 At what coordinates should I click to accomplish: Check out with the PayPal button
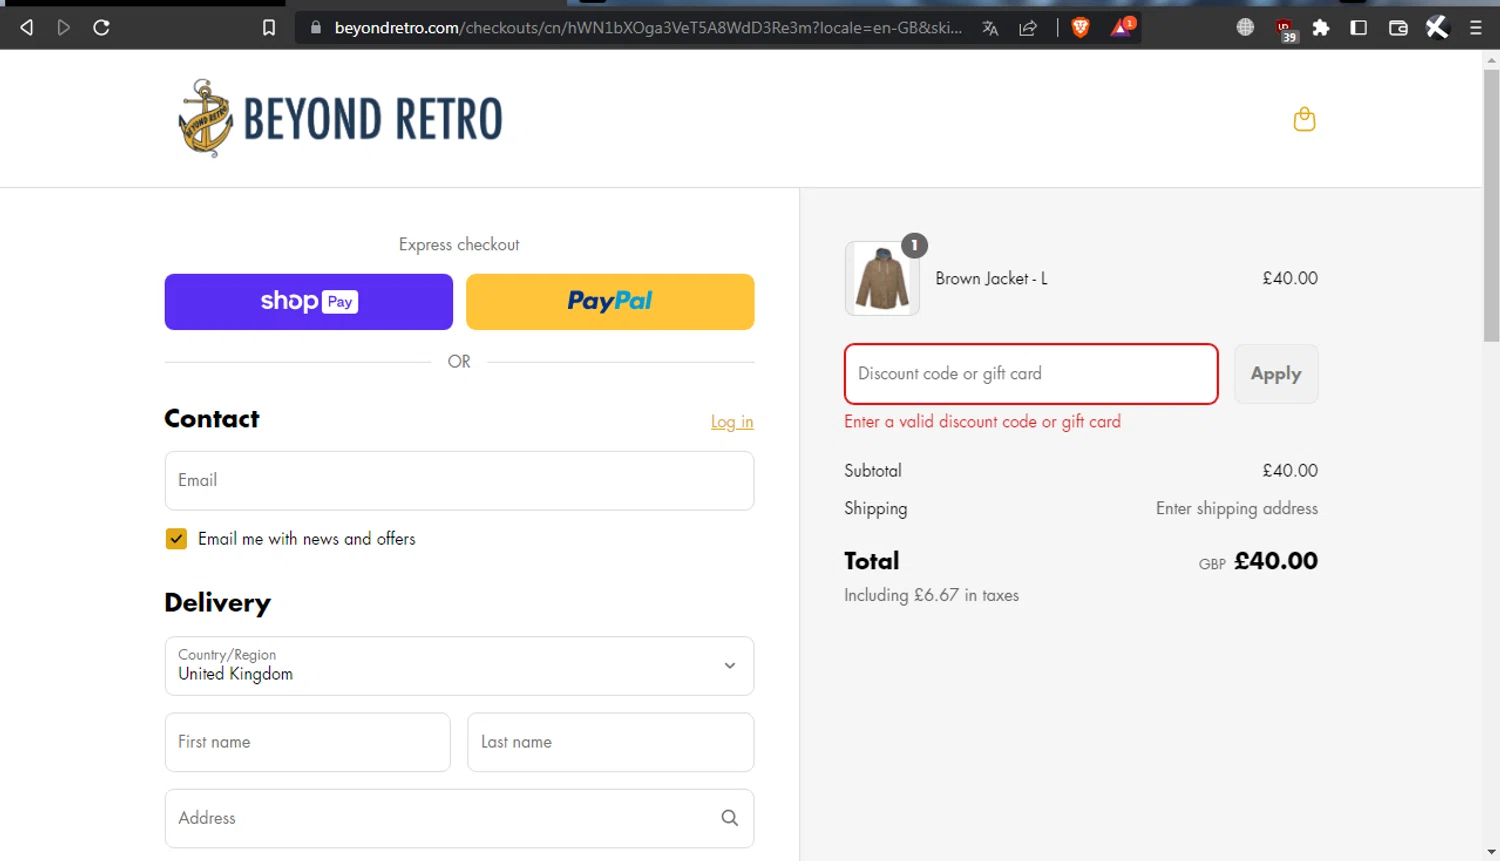610,302
